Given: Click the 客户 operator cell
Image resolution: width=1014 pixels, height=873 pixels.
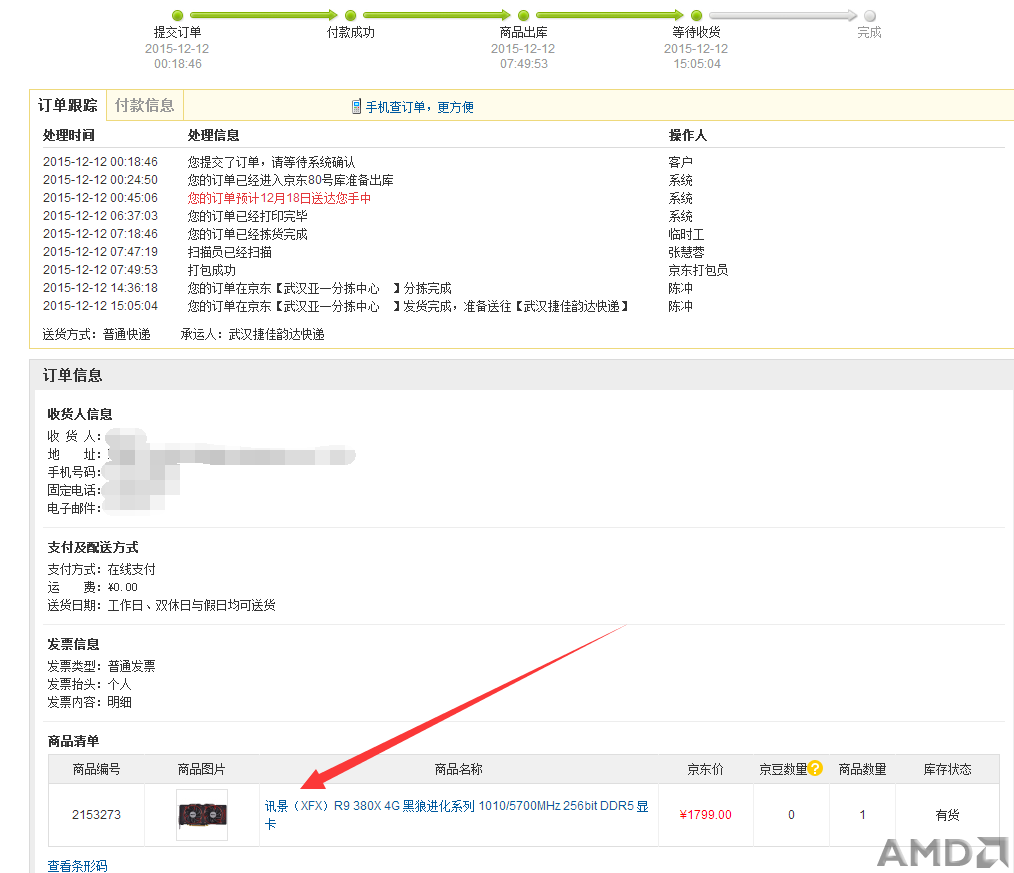Looking at the screenshot, I should pyautogui.click(x=680, y=162).
